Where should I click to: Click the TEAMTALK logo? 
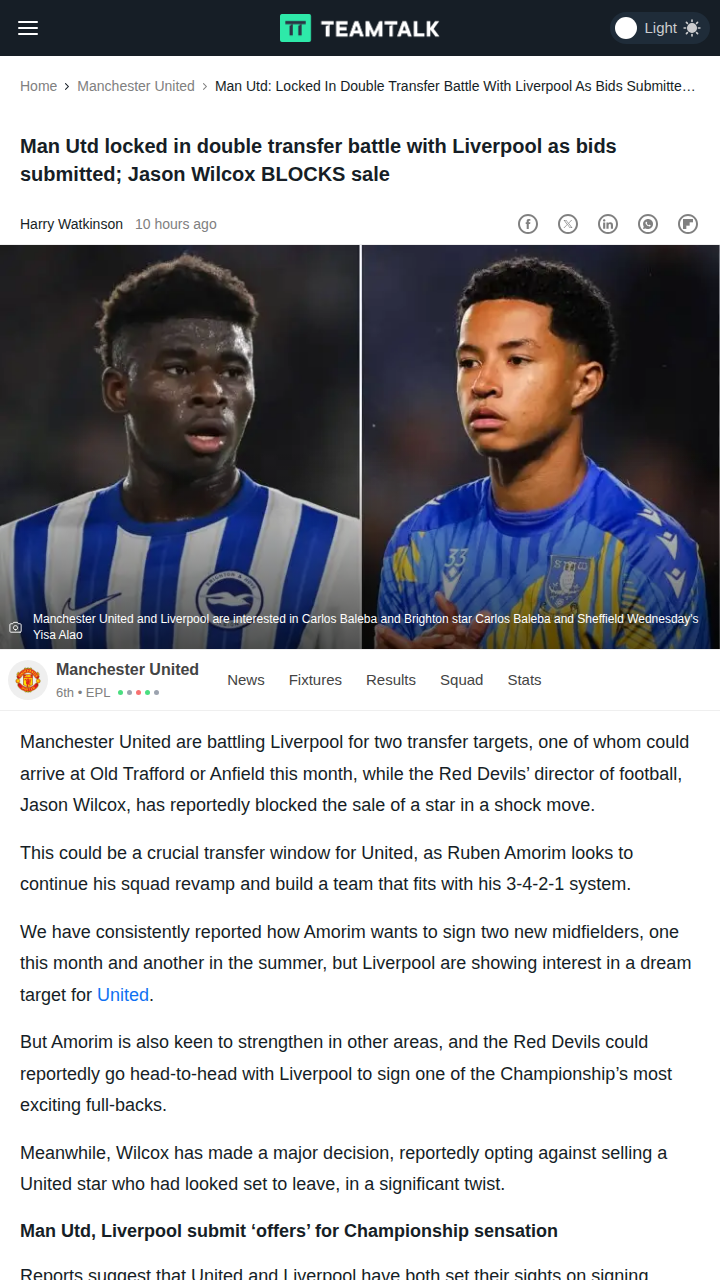(x=360, y=28)
